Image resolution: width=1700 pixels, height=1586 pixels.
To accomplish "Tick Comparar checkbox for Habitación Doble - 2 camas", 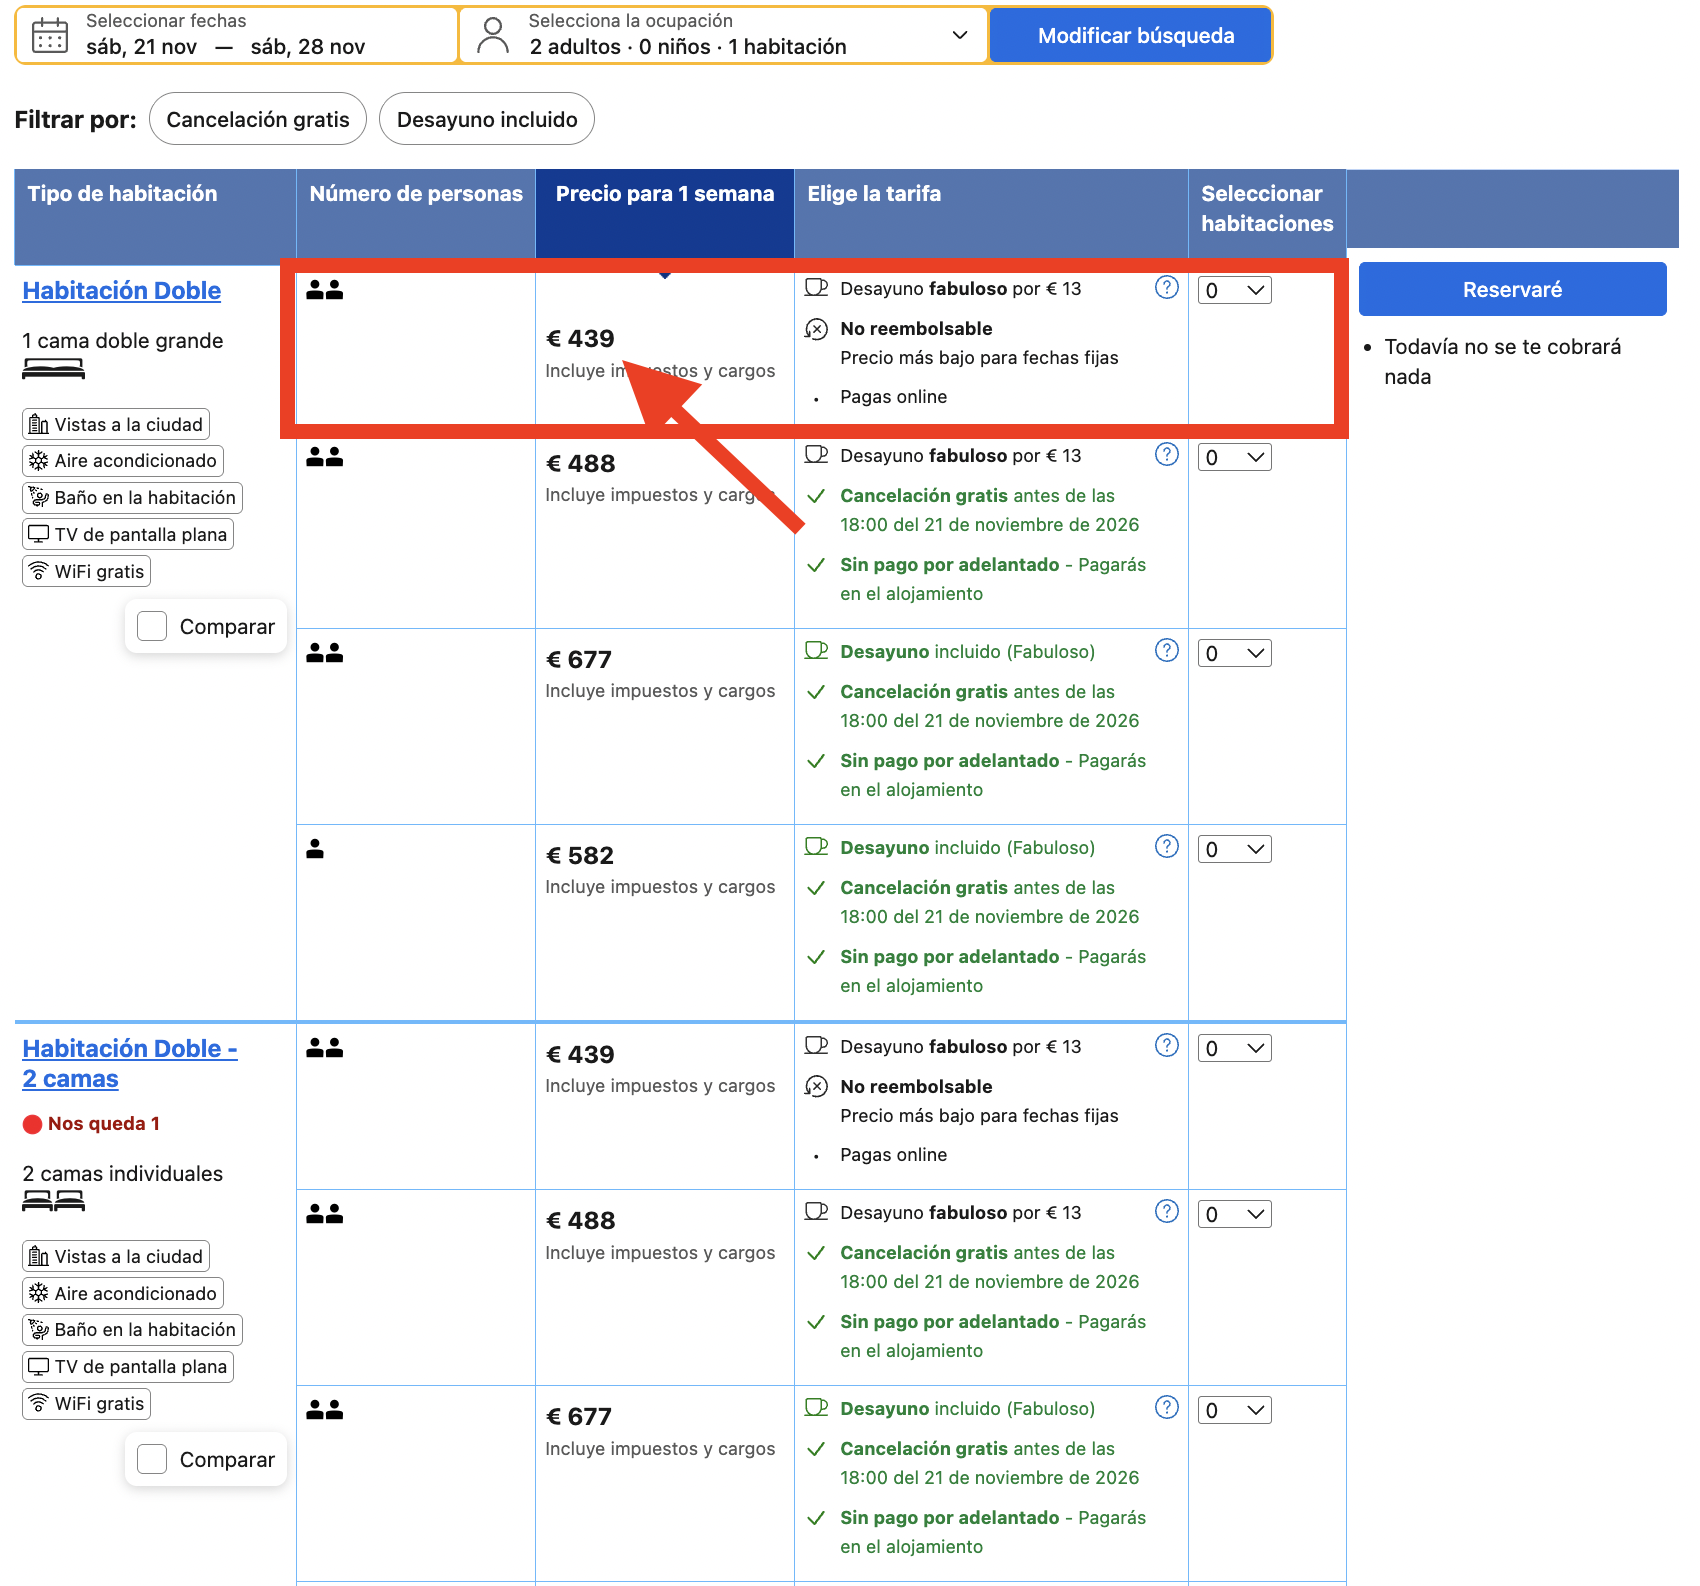I will (152, 1459).
